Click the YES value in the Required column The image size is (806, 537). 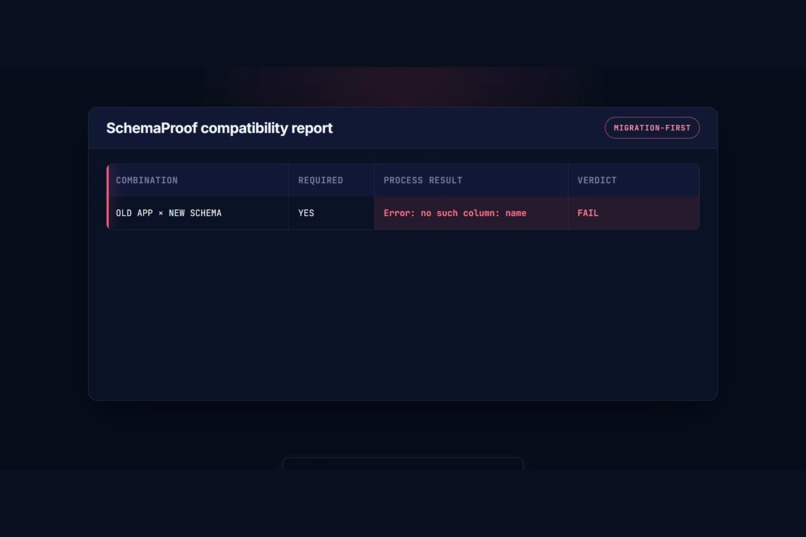coord(306,213)
